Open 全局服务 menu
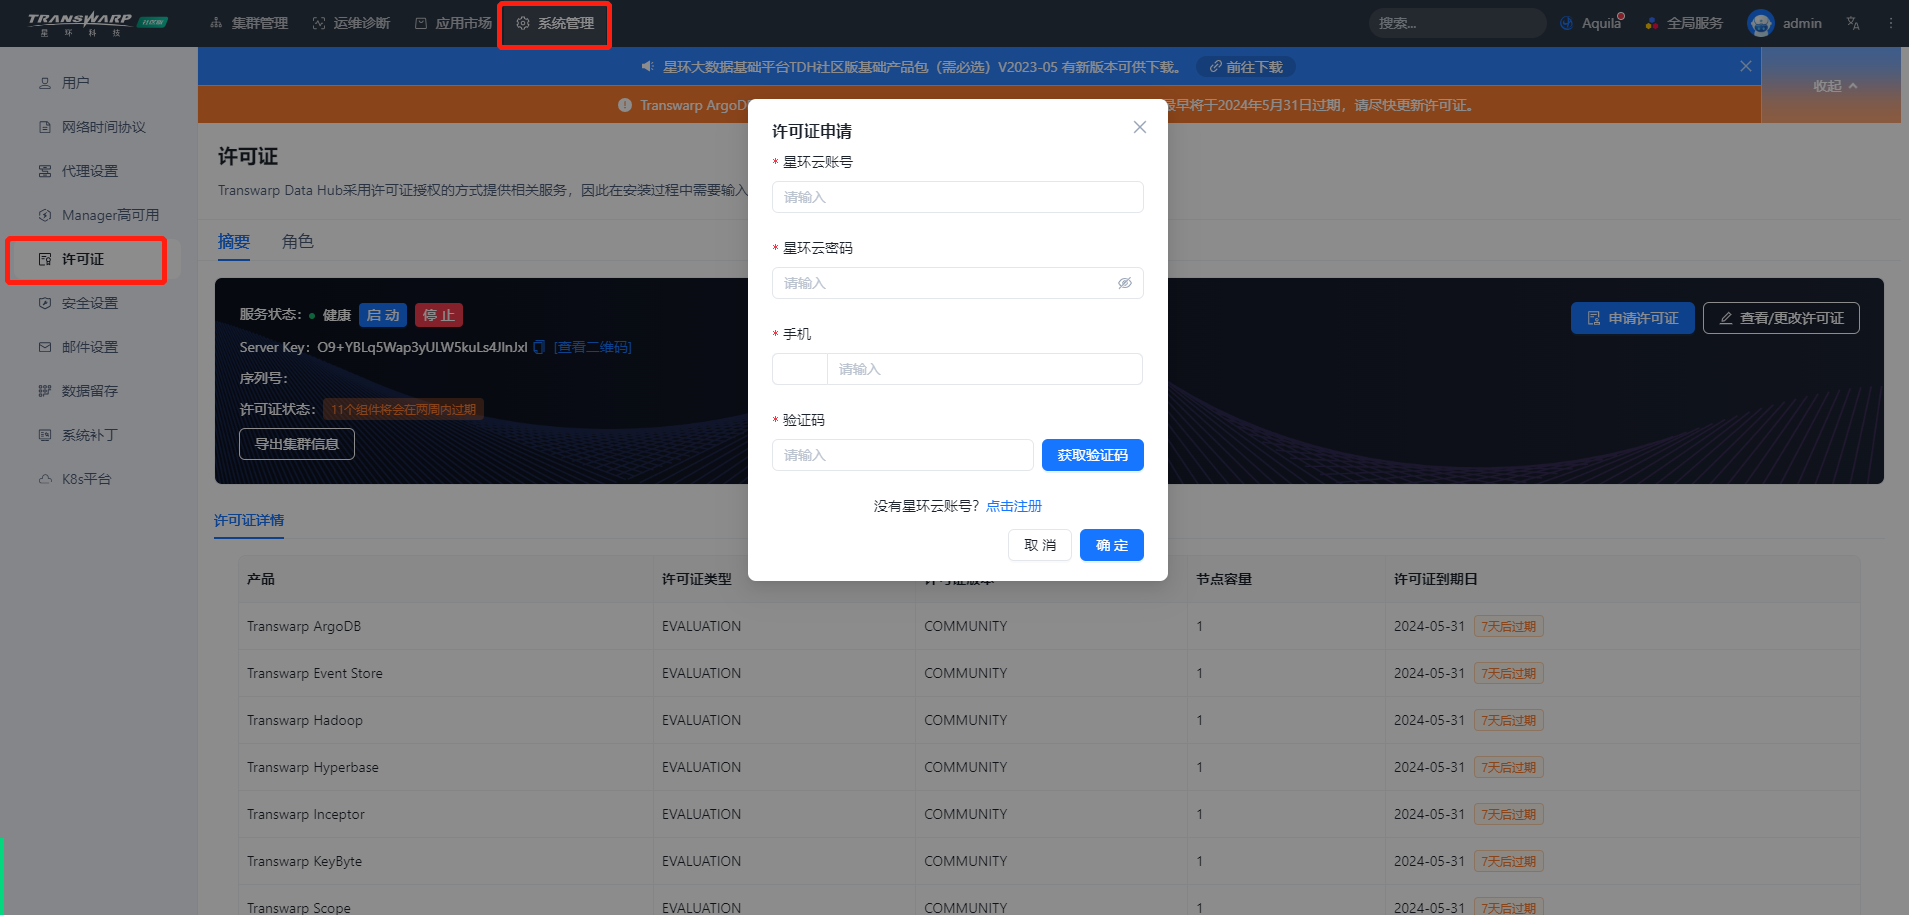 point(1684,23)
